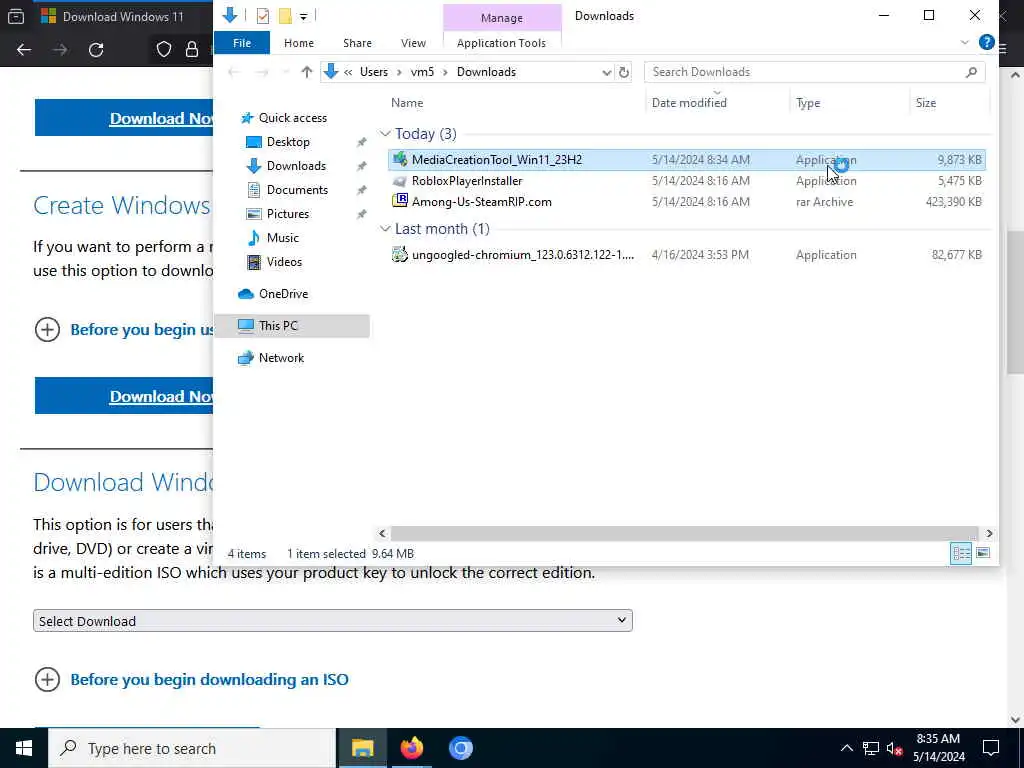Click vm5 in the address breadcrumb
This screenshot has width=1024, height=768.
click(422, 72)
